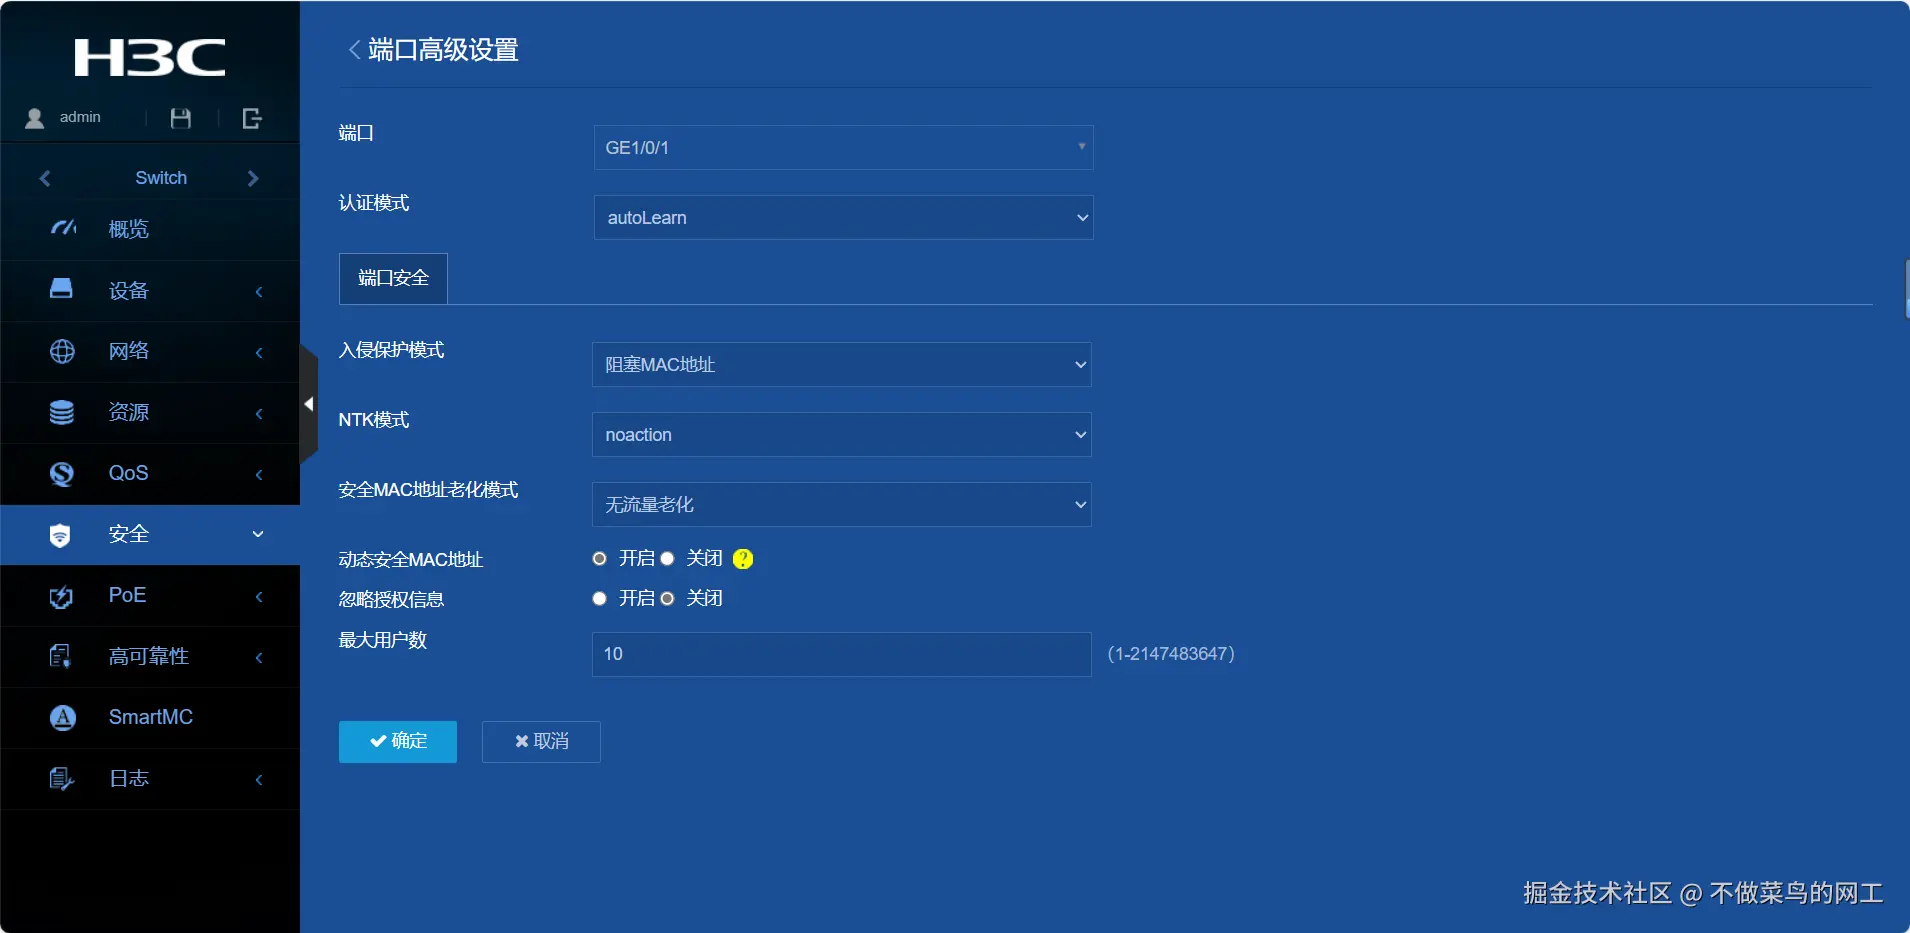This screenshot has width=1910, height=933.
Task: Select 开启 for 忽略授权信息
Action: click(599, 598)
